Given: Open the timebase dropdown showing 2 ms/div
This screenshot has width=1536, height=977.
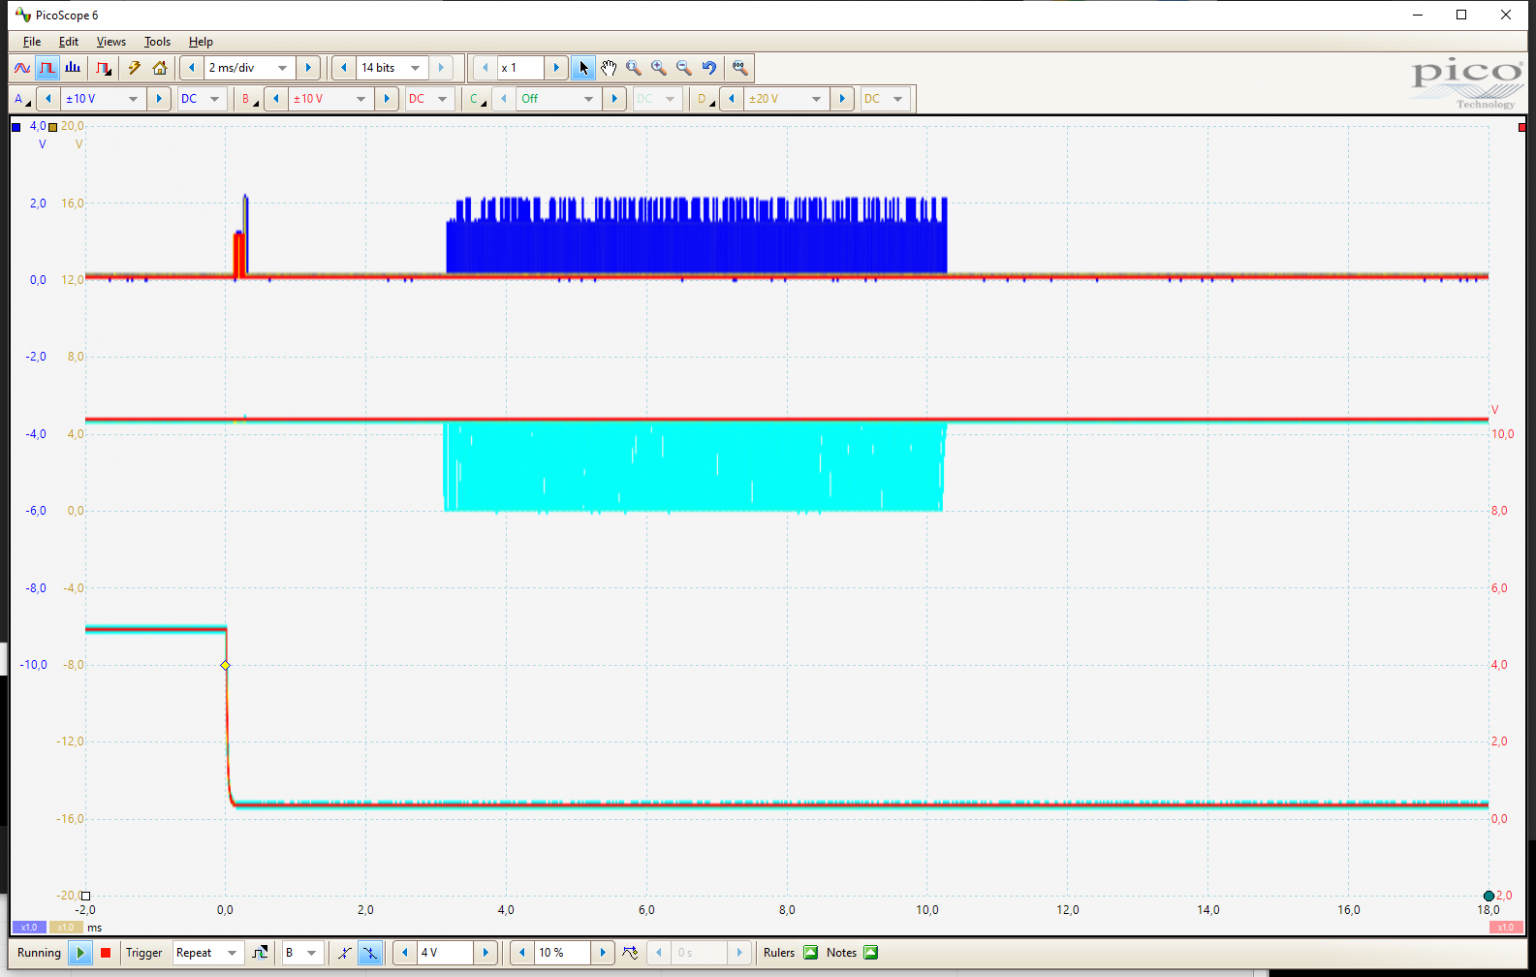Looking at the screenshot, I should coord(245,67).
